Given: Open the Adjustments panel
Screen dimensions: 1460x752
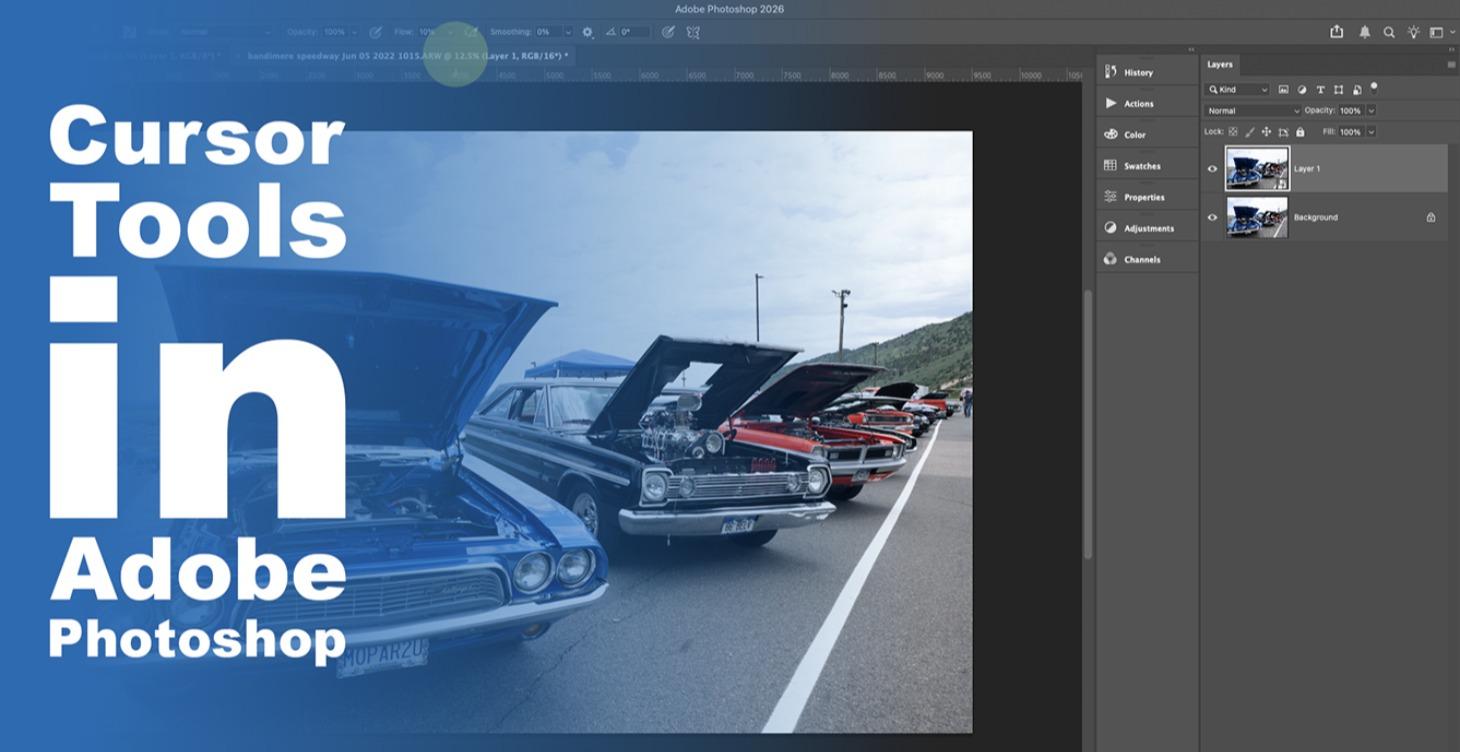Looking at the screenshot, I should pyautogui.click(x=1147, y=228).
